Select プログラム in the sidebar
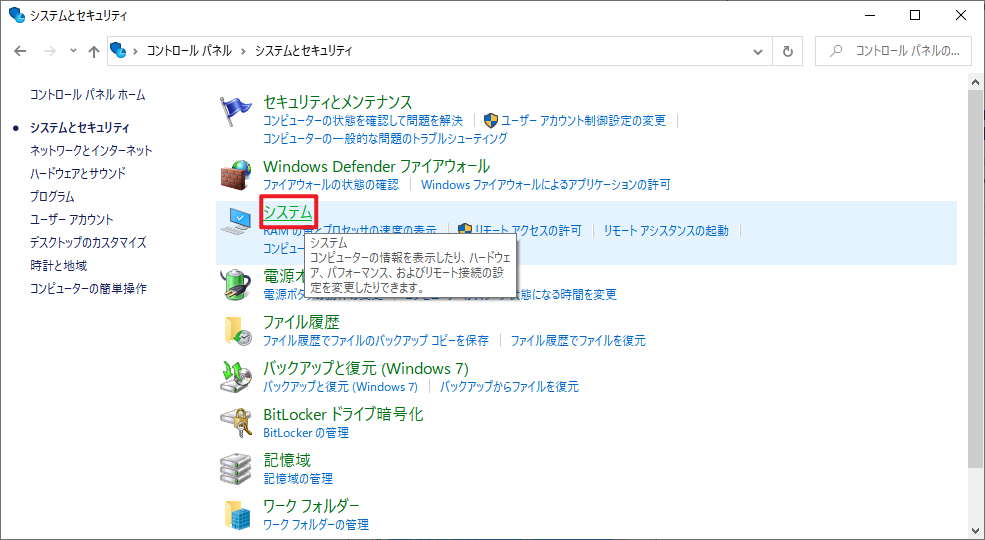 pyautogui.click(x=52, y=197)
